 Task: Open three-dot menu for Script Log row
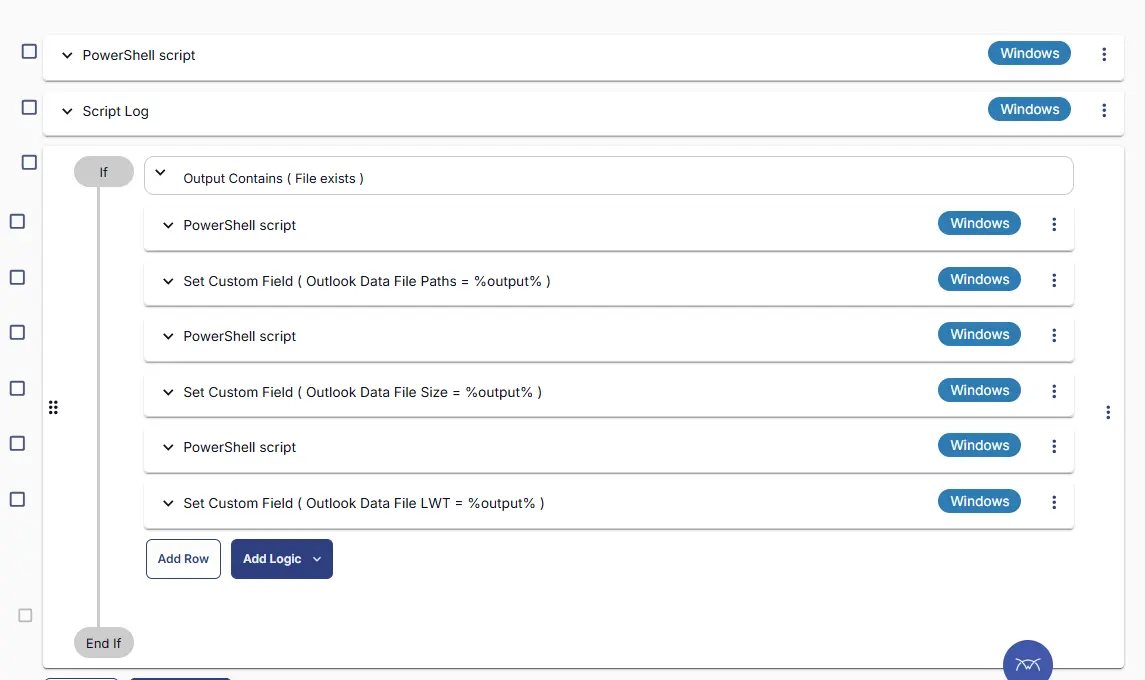[1103, 110]
